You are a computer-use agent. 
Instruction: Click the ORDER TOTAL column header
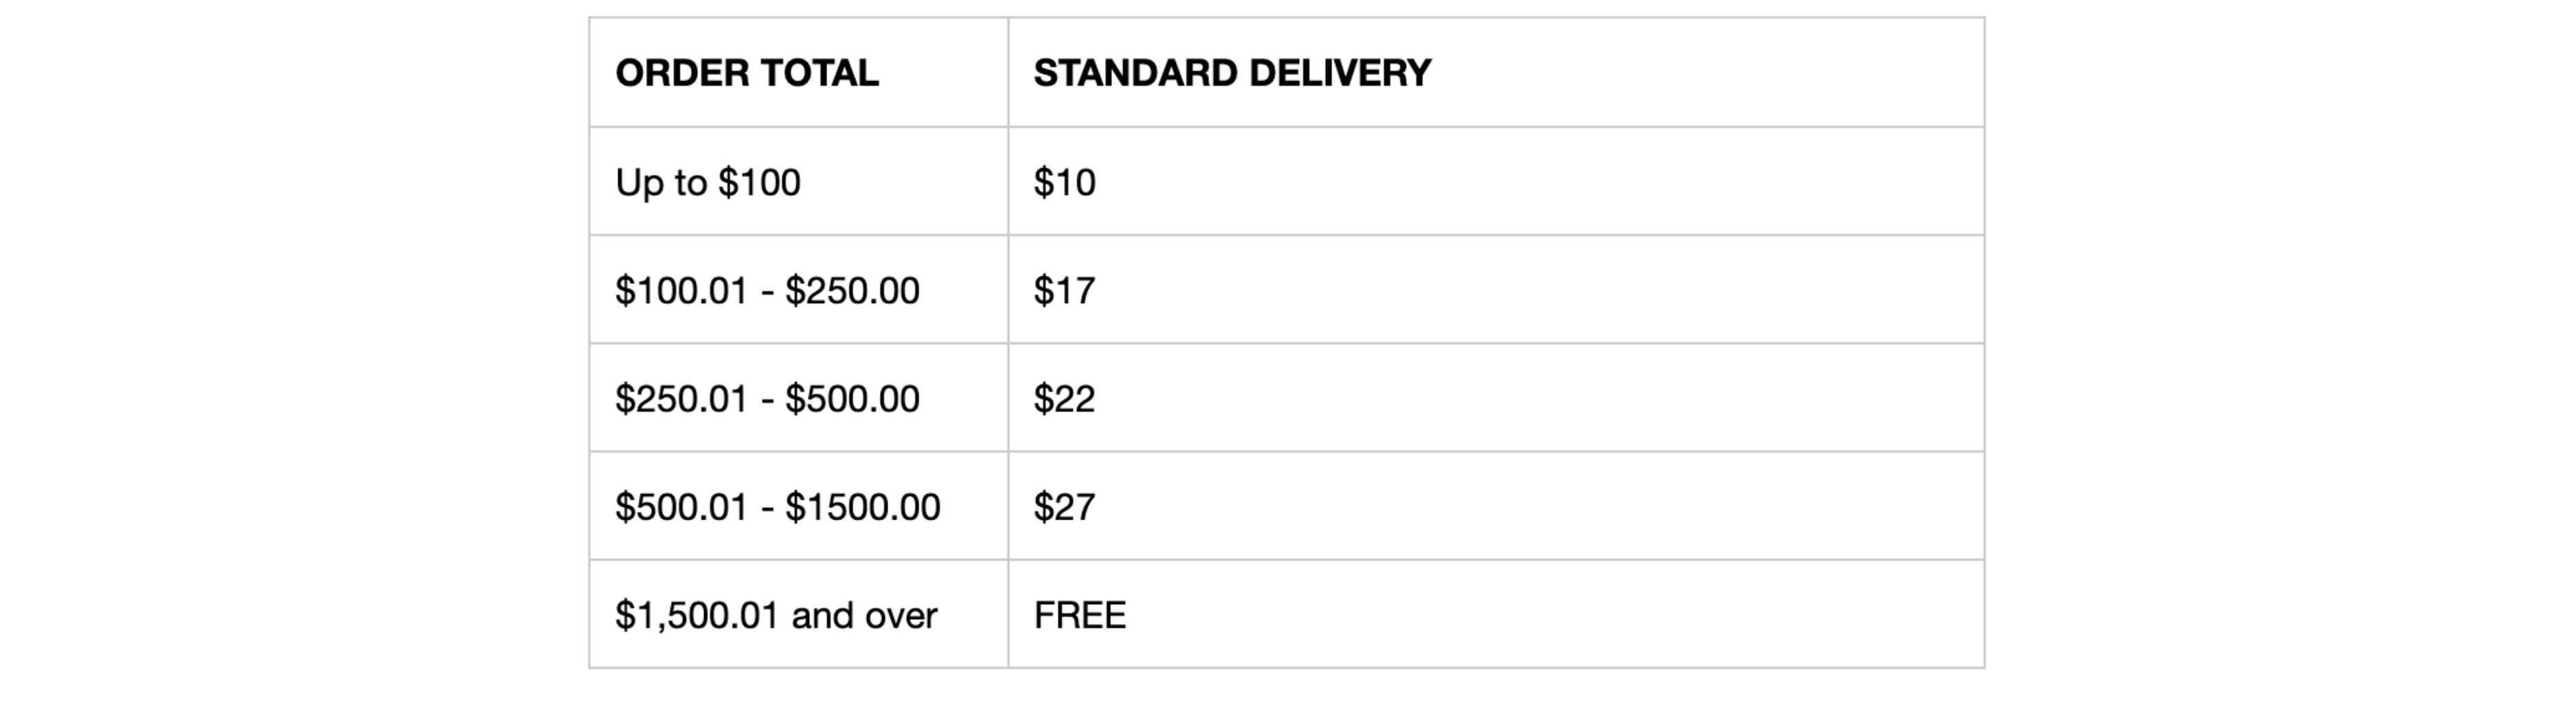tap(746, 73)
